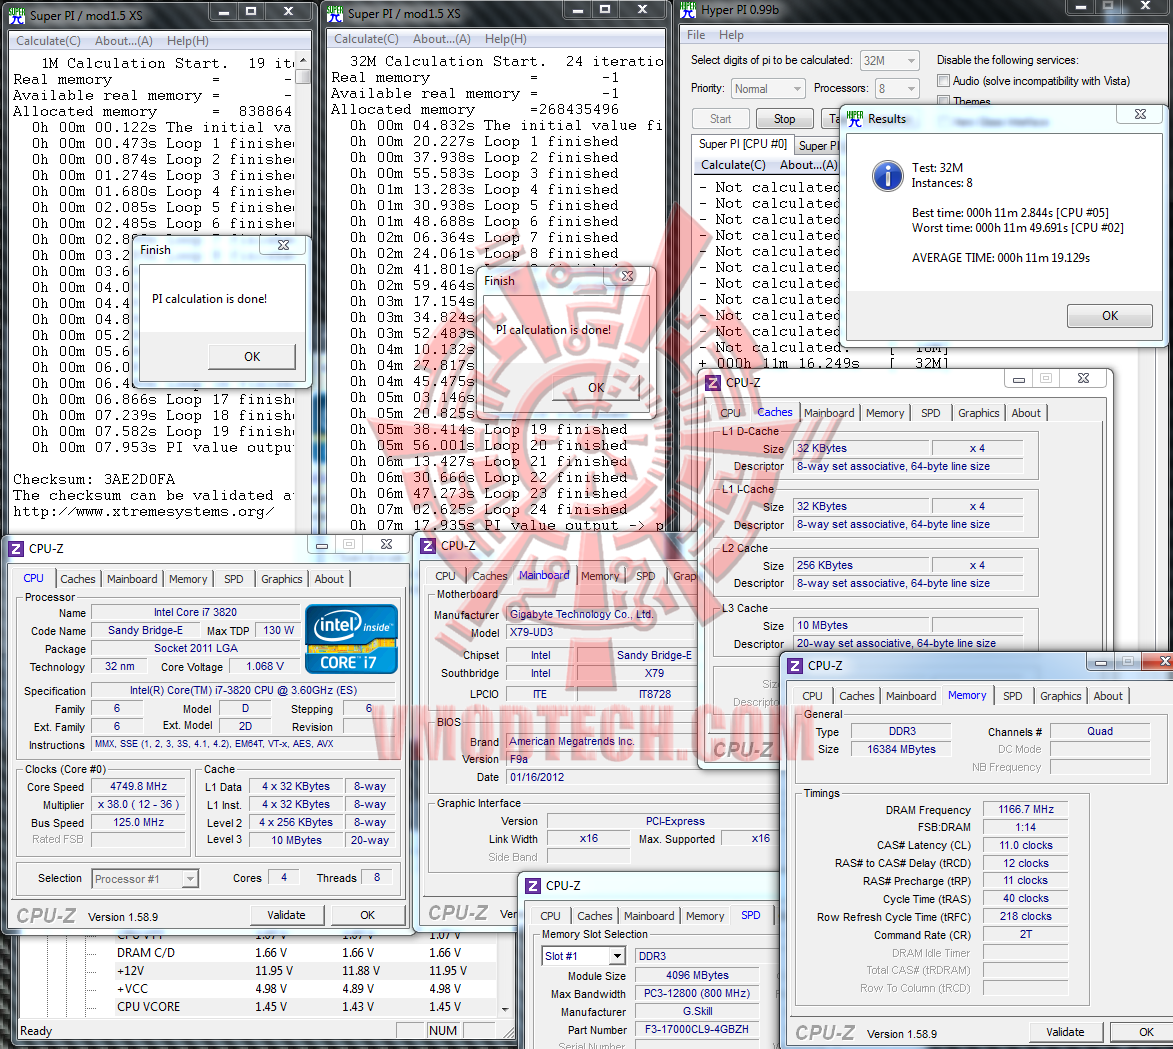The width and height of the screenshot is (1173, 1049).
Task: Open Help menu in 32M Super PI
Action: click(505, 39)
